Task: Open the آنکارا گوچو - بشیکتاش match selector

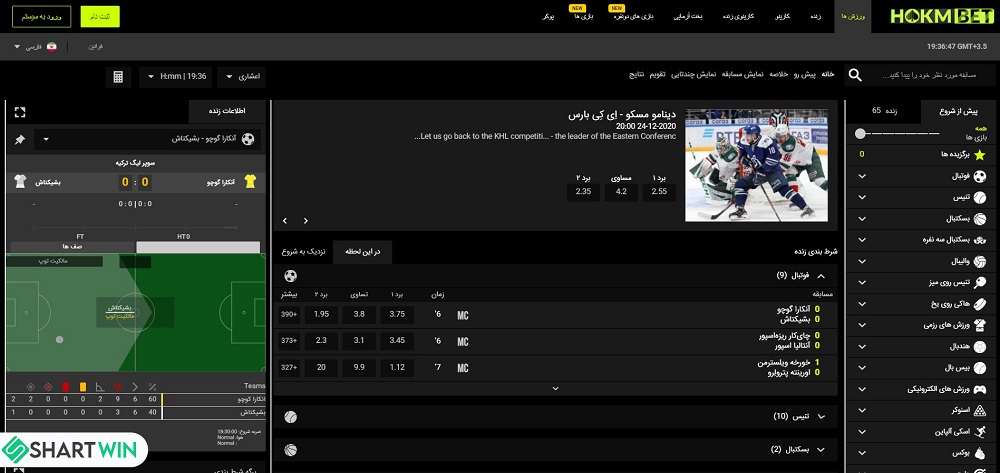Action: coord(147,139)
